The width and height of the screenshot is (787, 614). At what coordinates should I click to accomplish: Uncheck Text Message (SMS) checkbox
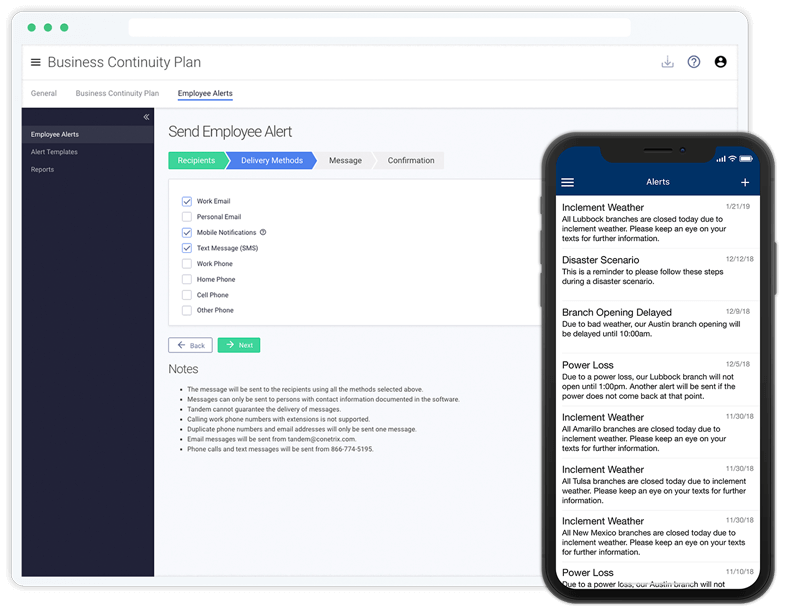click(187, 248)
